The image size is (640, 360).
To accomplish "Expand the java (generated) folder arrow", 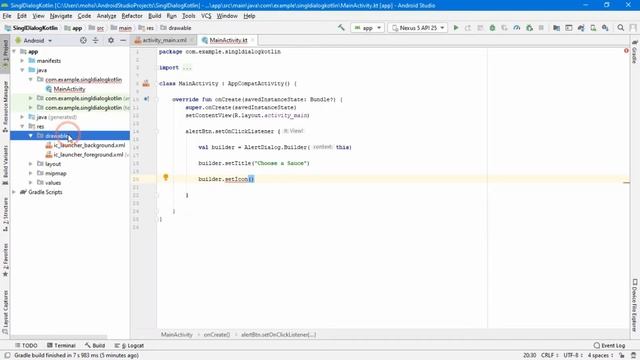I will pyautogui.click(x=22, y=117).
